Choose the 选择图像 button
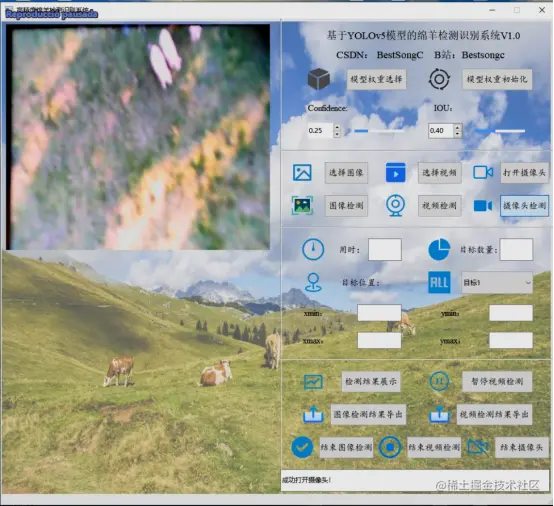This screenshot has height=506, width=554. (x=346, y=173)
